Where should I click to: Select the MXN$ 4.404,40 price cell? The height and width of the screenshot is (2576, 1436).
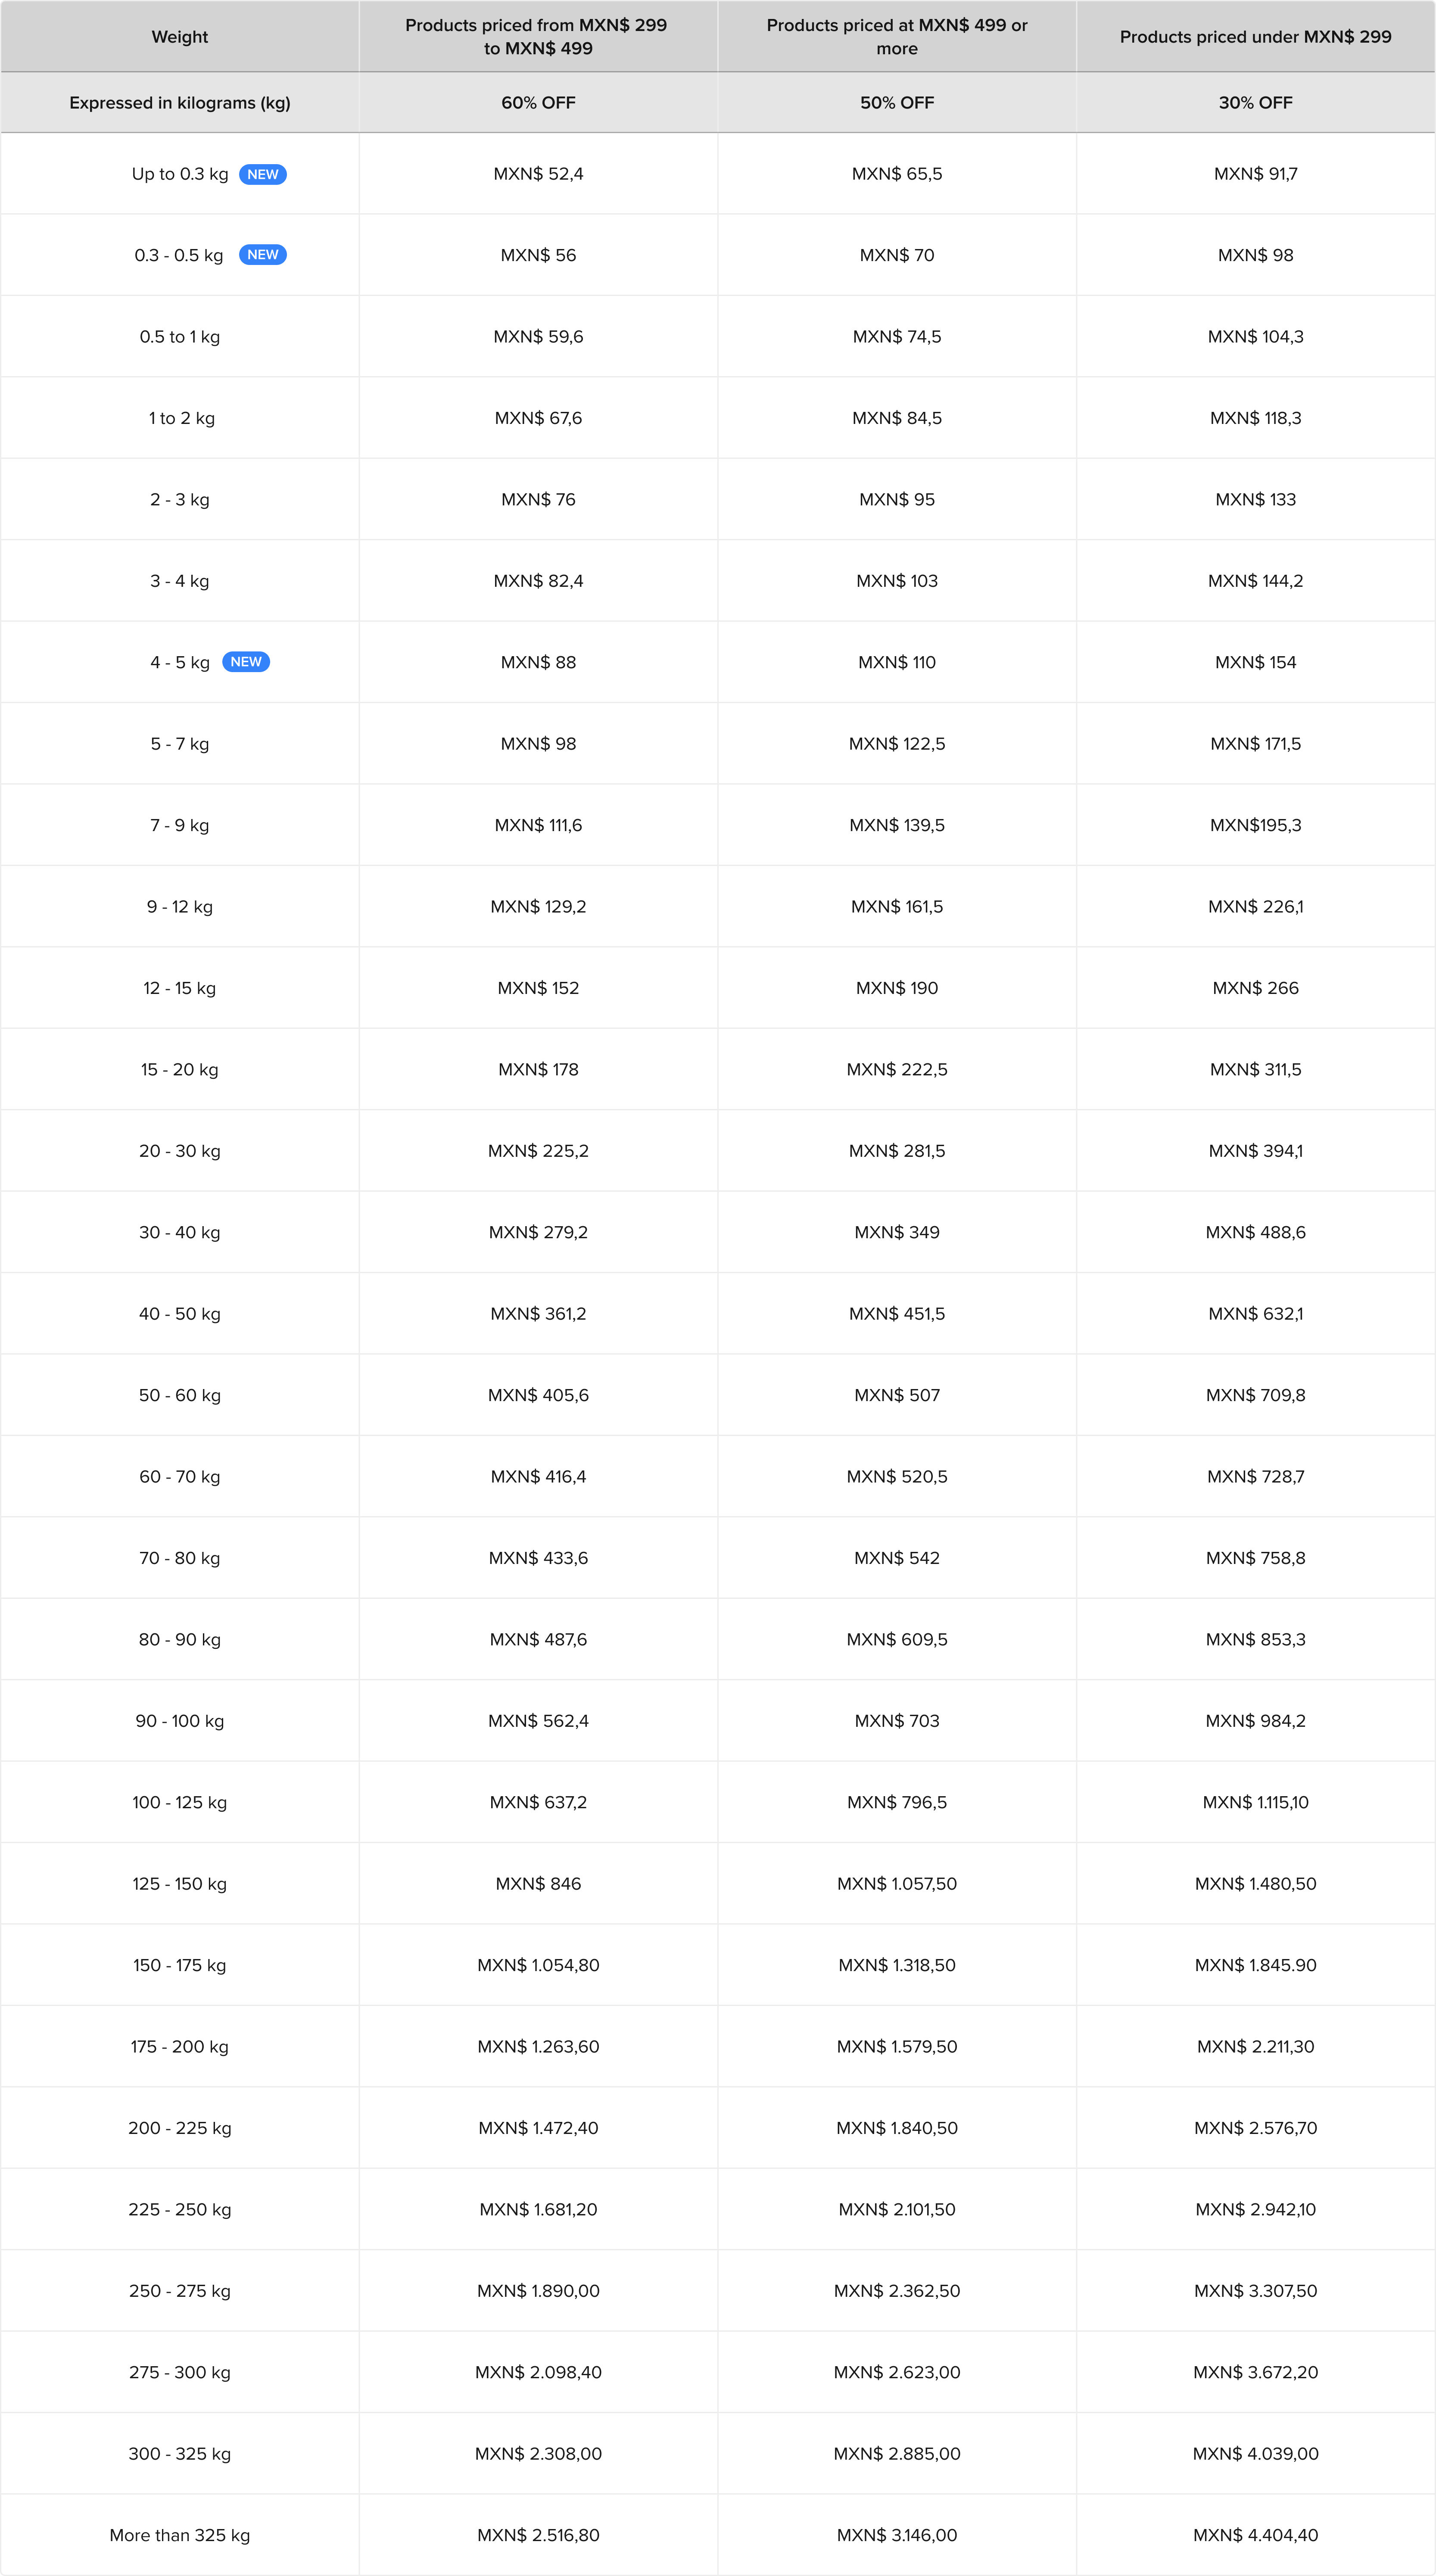1256,2535
